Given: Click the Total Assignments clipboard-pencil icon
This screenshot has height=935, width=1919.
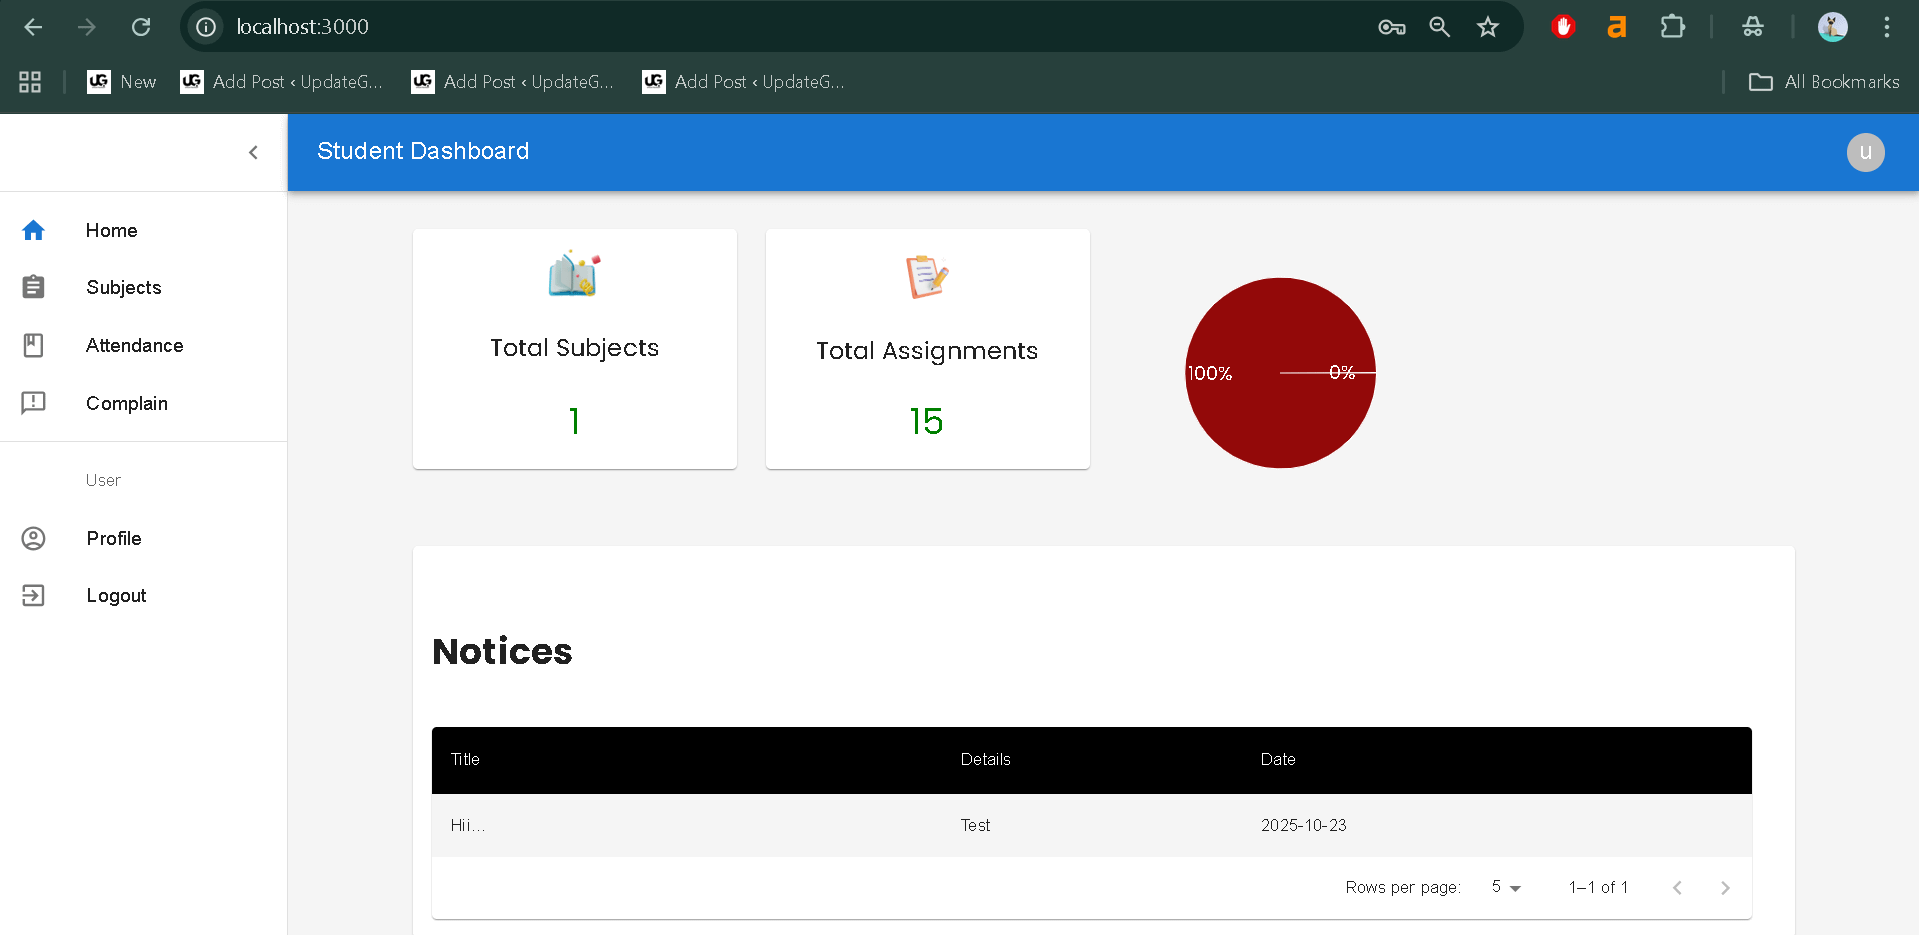Looking at the screenshot, I should 926,277.
